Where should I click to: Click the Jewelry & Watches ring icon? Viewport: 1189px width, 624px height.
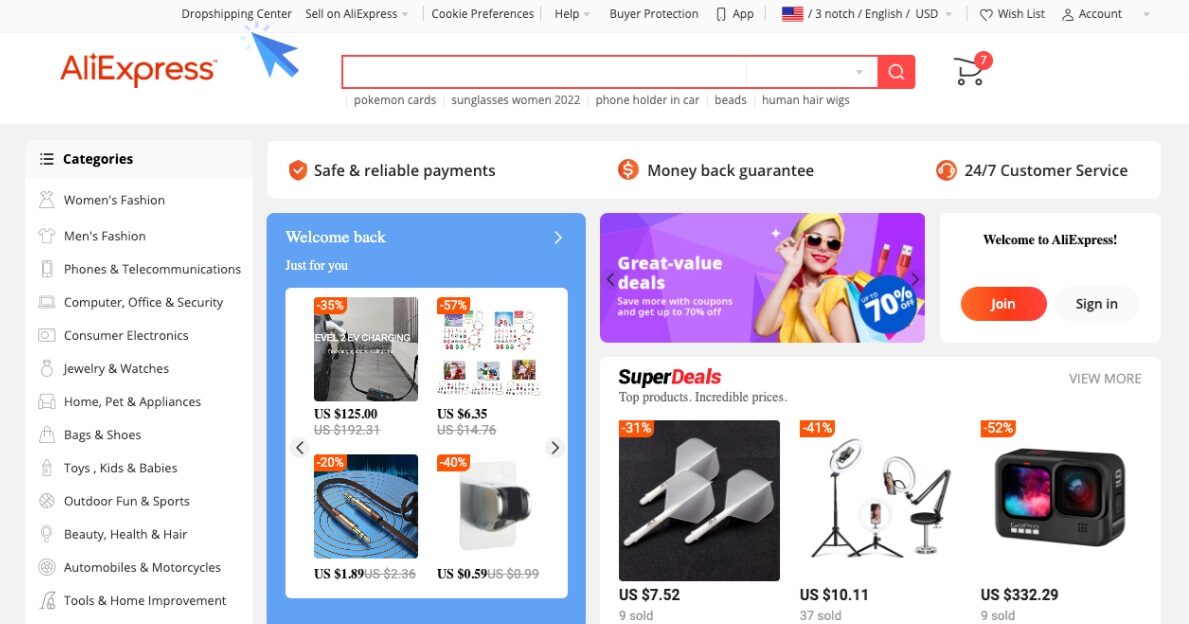tap(47, 368)
